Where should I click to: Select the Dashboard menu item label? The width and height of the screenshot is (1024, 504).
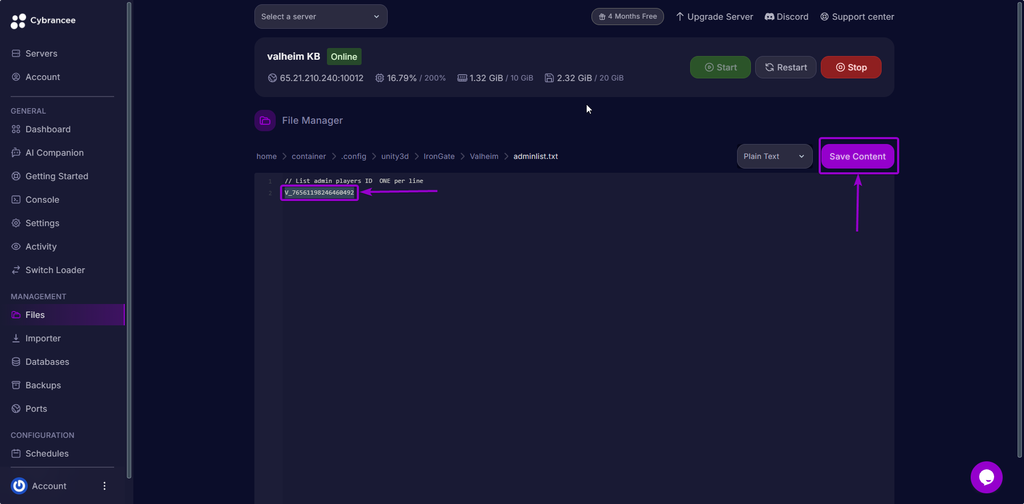[48, 129]
